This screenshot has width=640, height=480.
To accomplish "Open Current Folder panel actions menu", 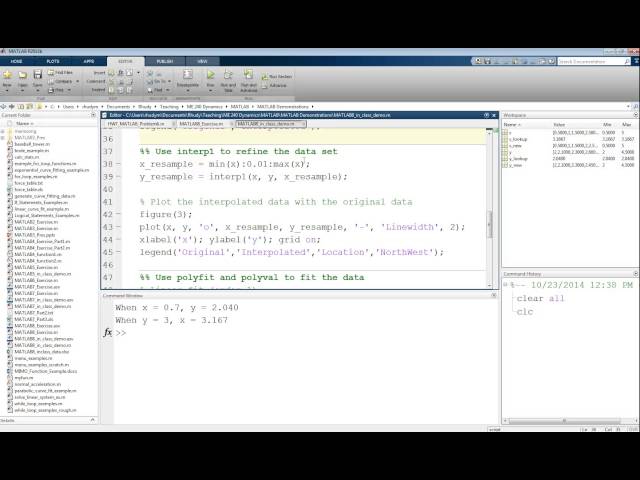I will [93, 115].
